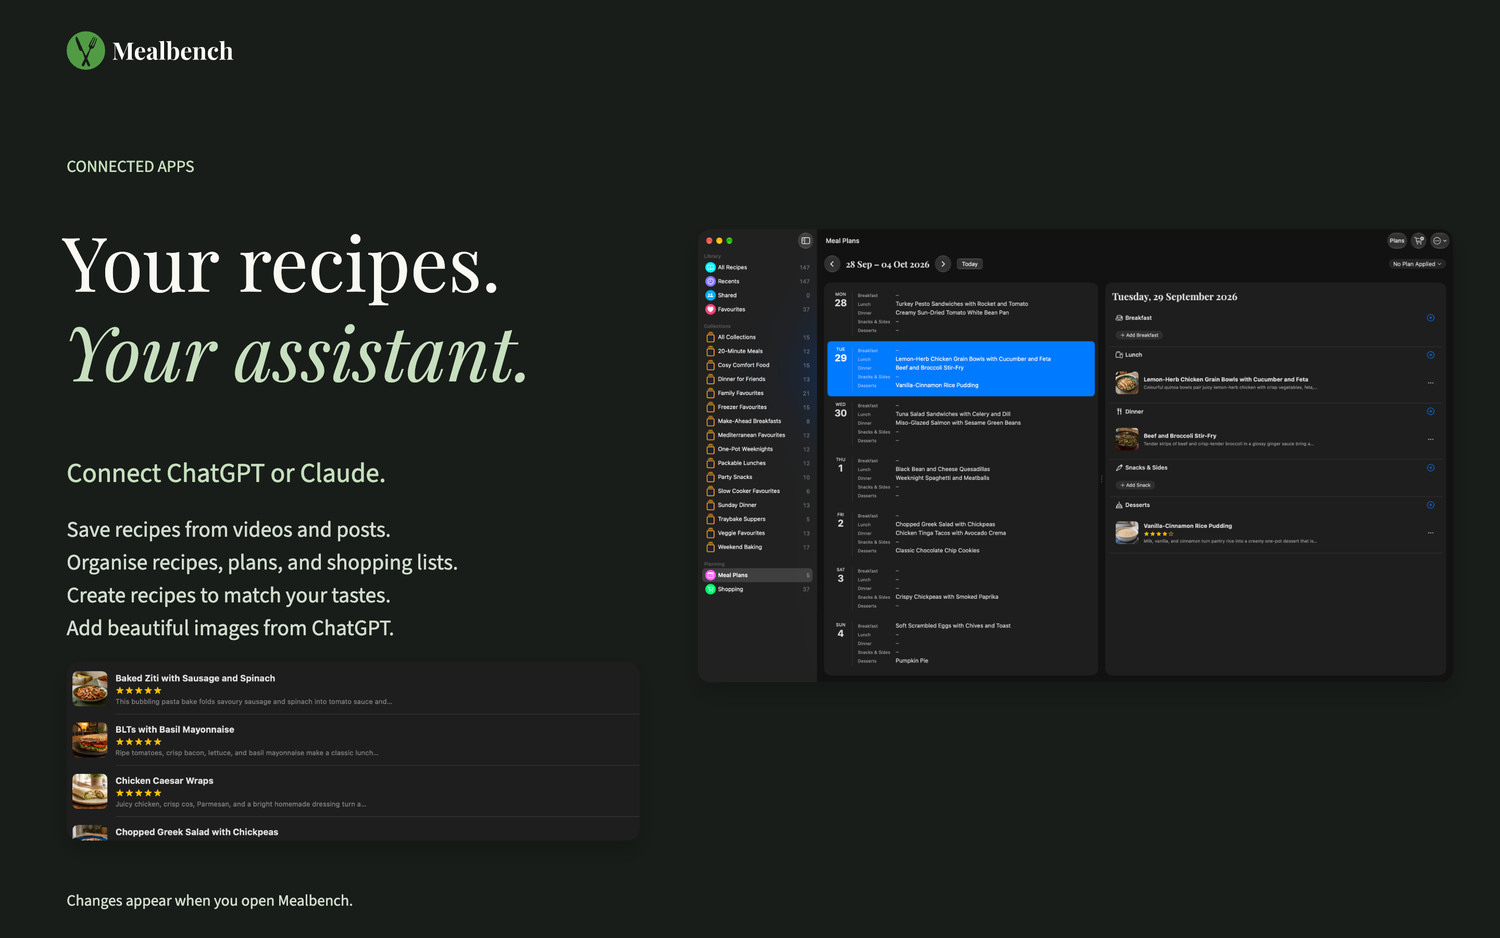
Task: Open the options menu for Beef and Broccoli Stir-Fry
Action: pos(1430,439)
